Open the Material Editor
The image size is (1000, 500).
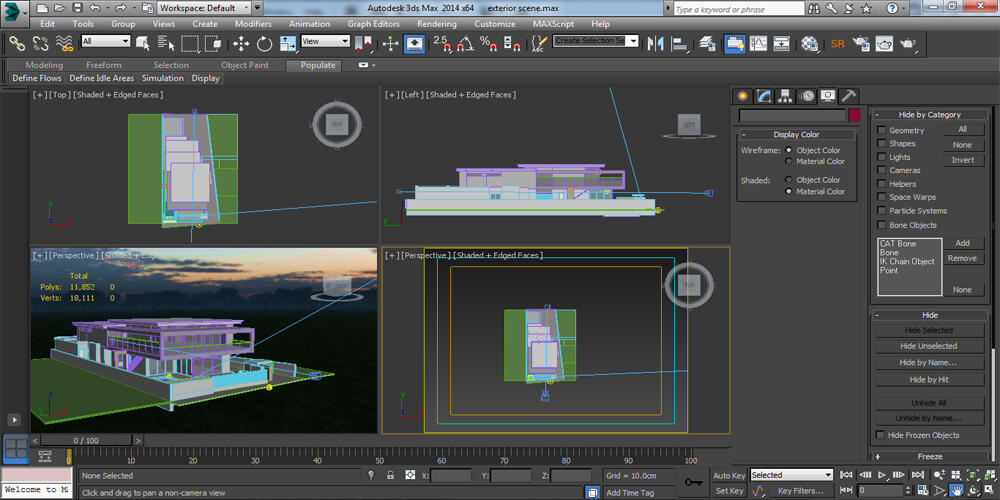810,43
